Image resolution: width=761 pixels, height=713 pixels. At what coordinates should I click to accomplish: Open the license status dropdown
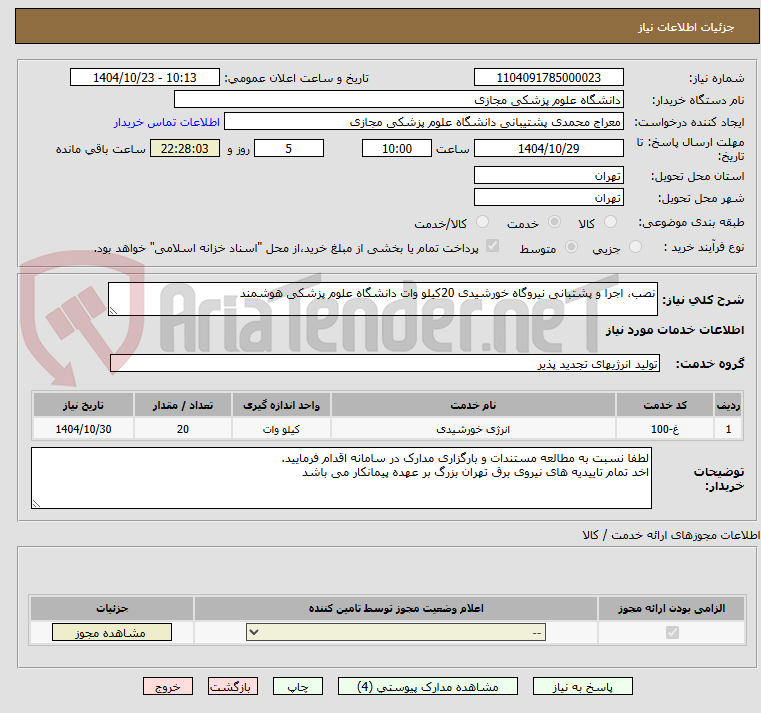[396, 632]
